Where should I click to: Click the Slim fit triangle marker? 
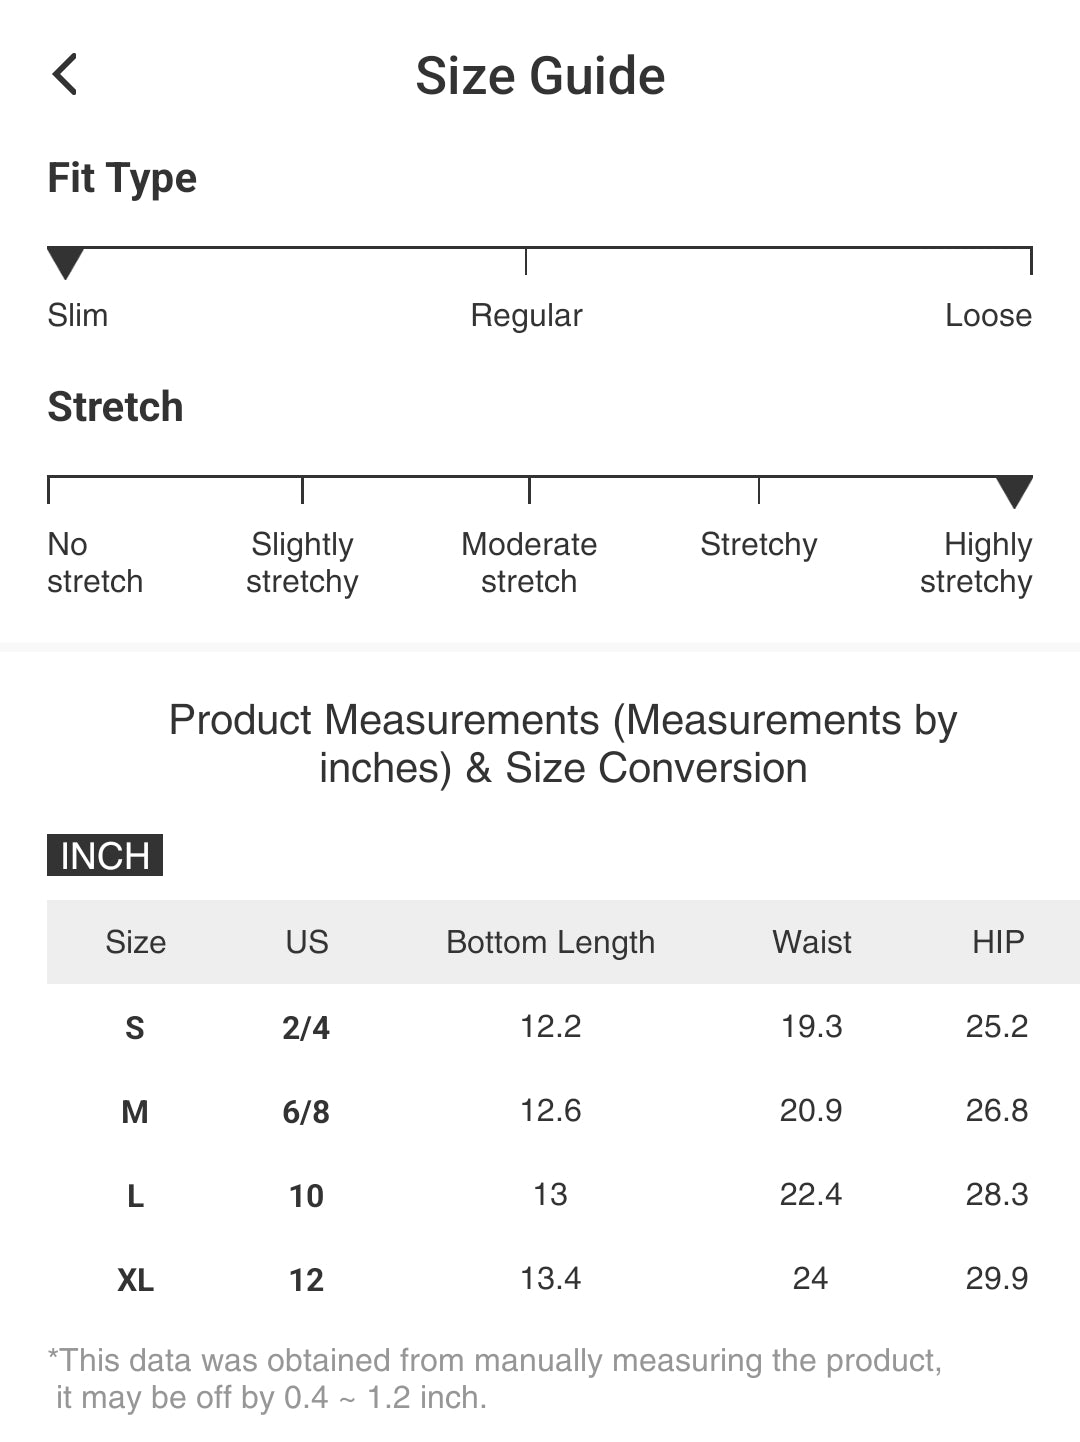click(x=66, y=263)
